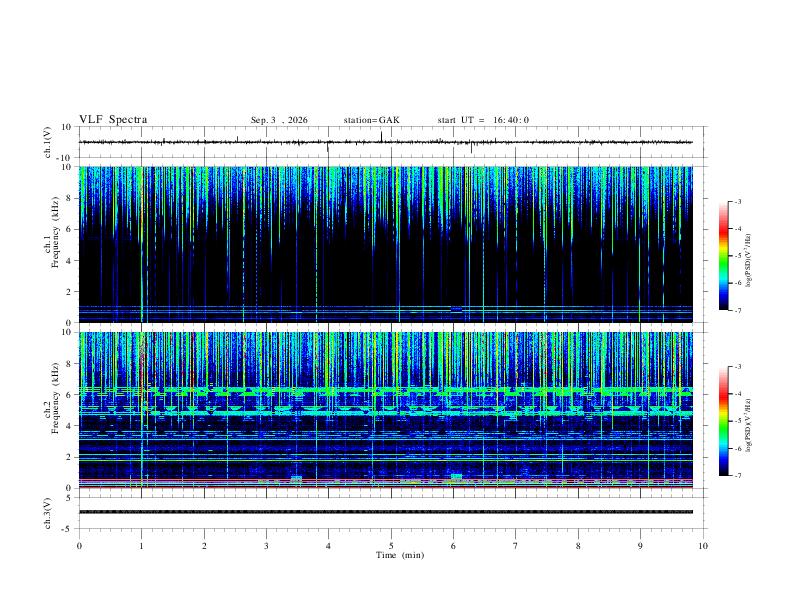Click the 0 minute tick on time axis
Viewport: 792px width, 612px height.
click(x=79, y=546)
